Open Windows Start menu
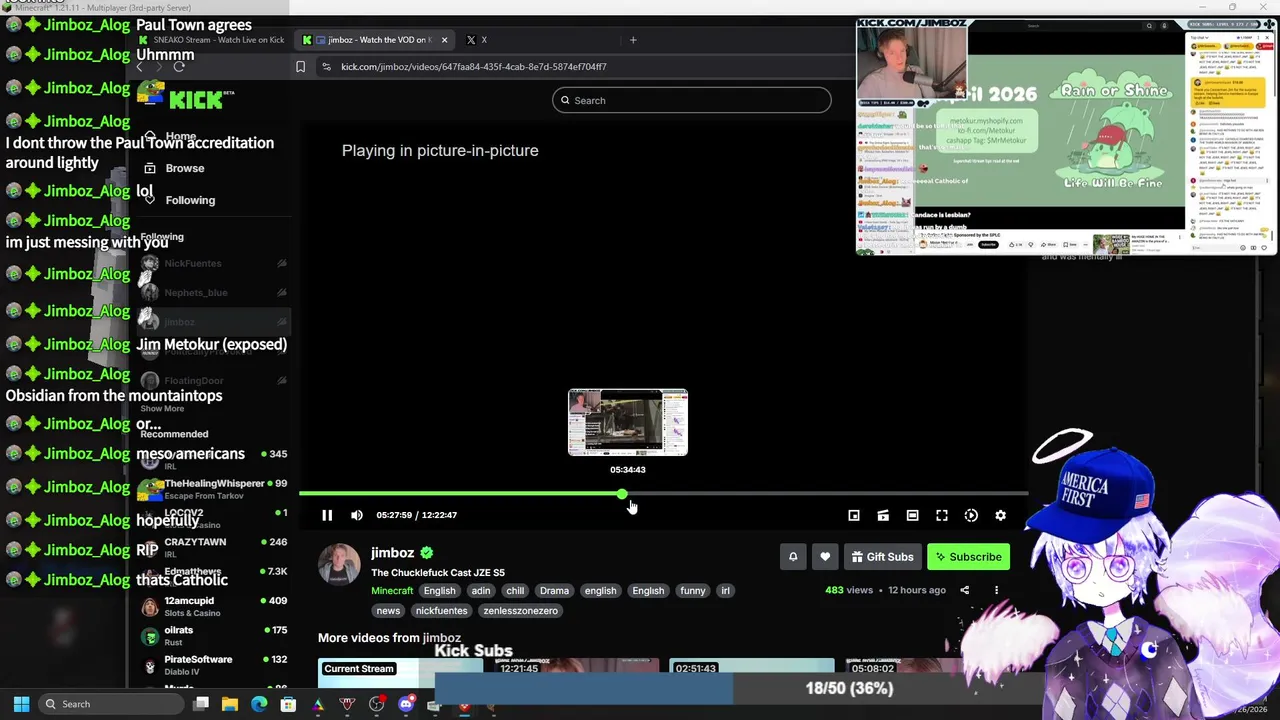The image size is (1280, 720). coord(21,704)
